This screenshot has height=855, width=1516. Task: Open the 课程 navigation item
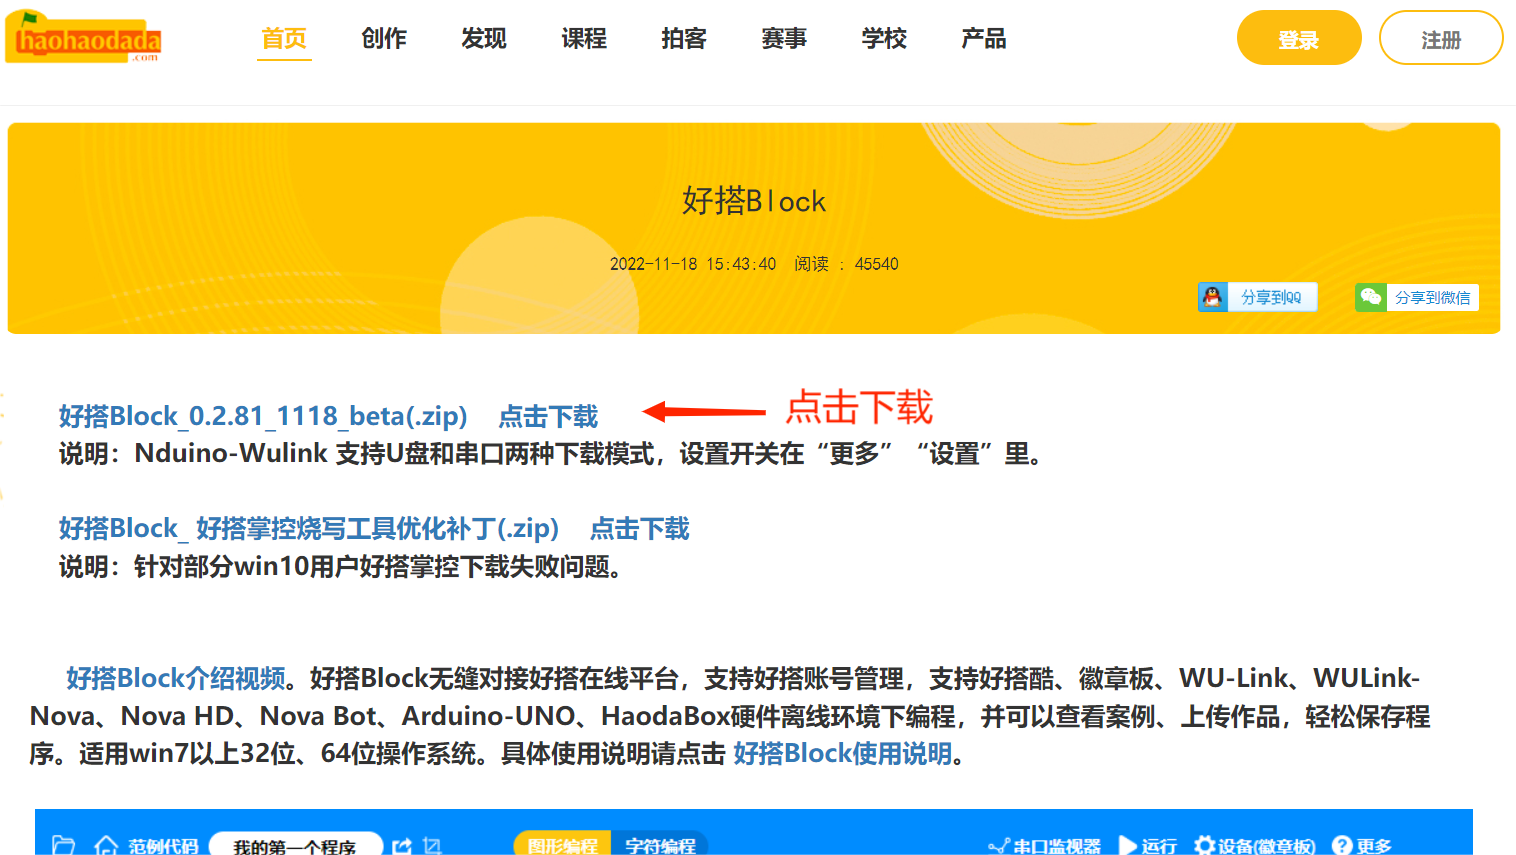[x=584, y=39]
